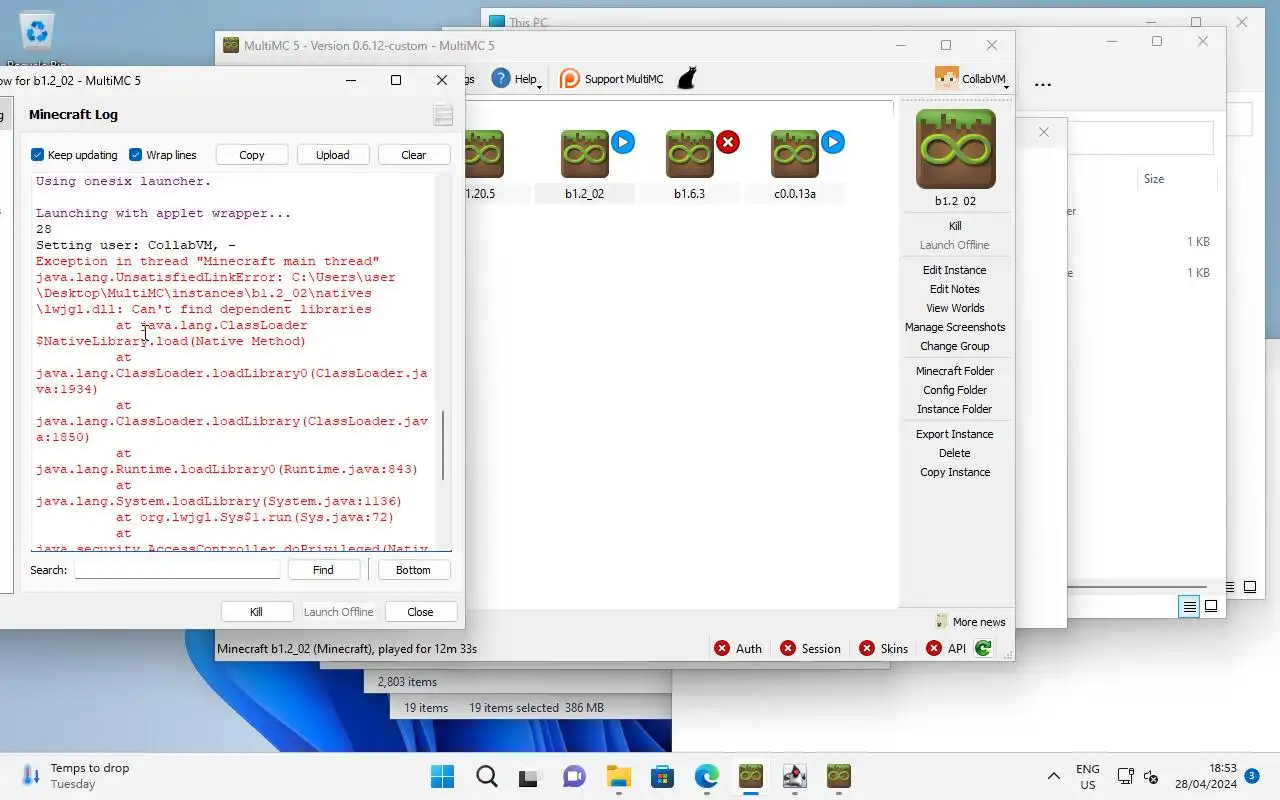
Task: Click the ENG US language indicator
Action: pyautogui.click(x=1088, y=776)
